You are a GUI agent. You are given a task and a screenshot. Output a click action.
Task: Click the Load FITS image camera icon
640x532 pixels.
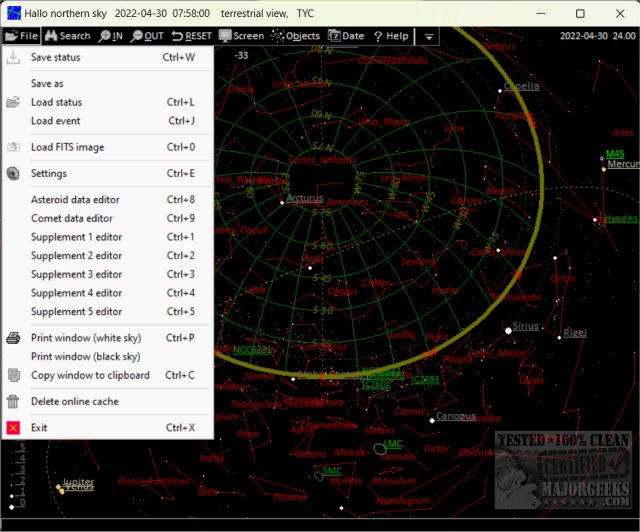click(x=13, y=147)
